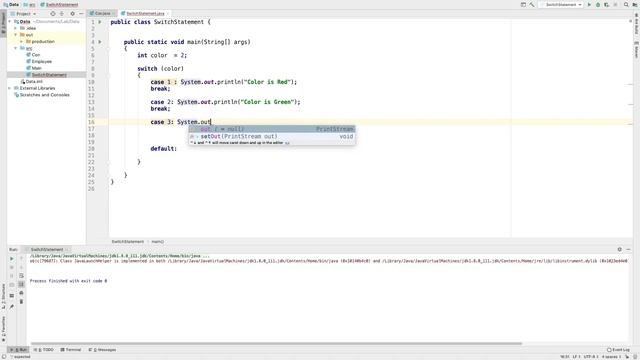Hide the Project panel with the minus icon

[x=81, y=13]
